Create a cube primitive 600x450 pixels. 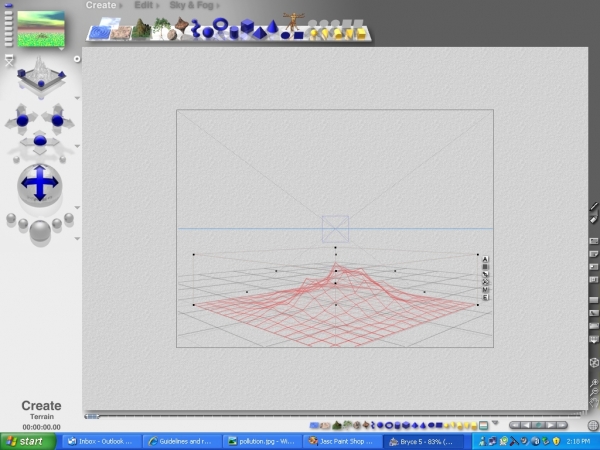coord(247,26)
